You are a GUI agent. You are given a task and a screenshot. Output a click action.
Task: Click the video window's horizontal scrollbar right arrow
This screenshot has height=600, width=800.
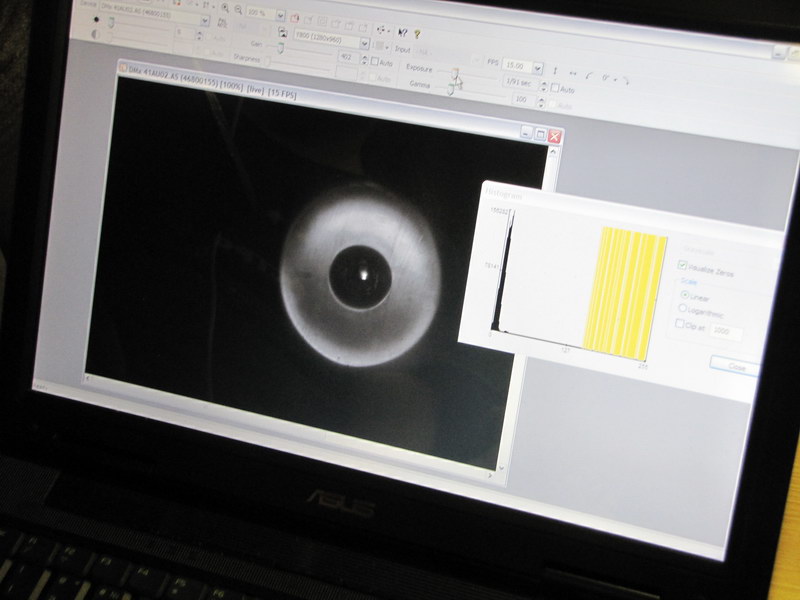491,474
